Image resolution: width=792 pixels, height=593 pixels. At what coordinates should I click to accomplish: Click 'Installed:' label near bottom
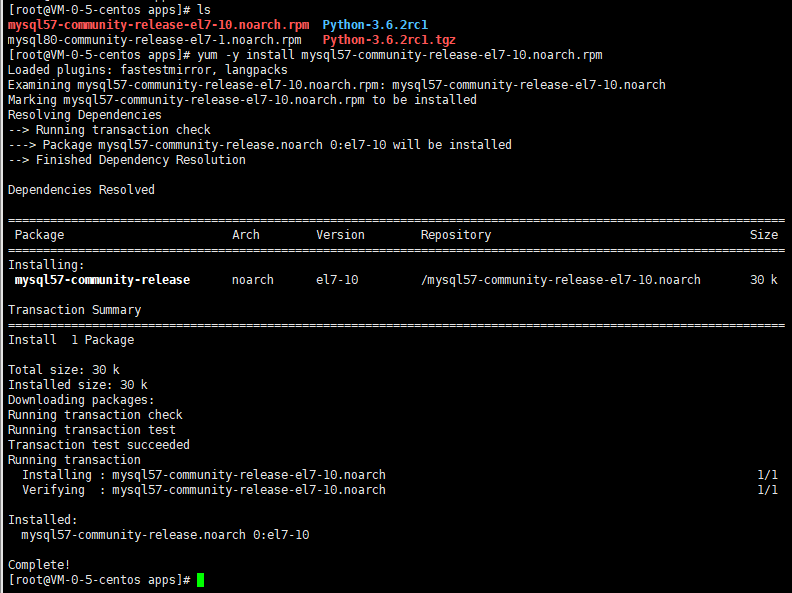[x=42, y=520]
